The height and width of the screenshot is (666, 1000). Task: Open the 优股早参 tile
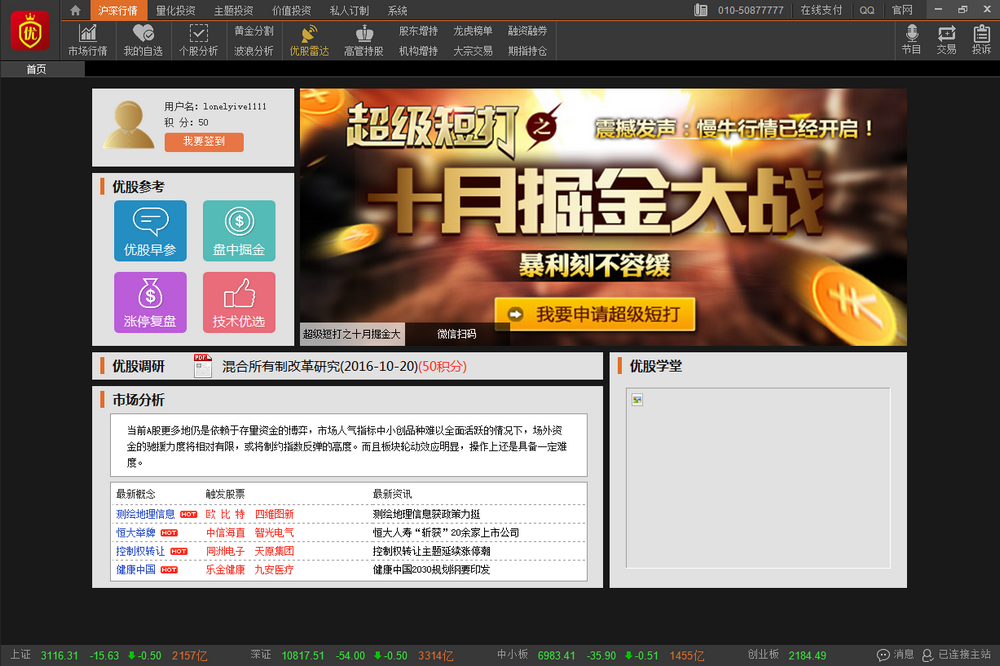pos(150,231)
